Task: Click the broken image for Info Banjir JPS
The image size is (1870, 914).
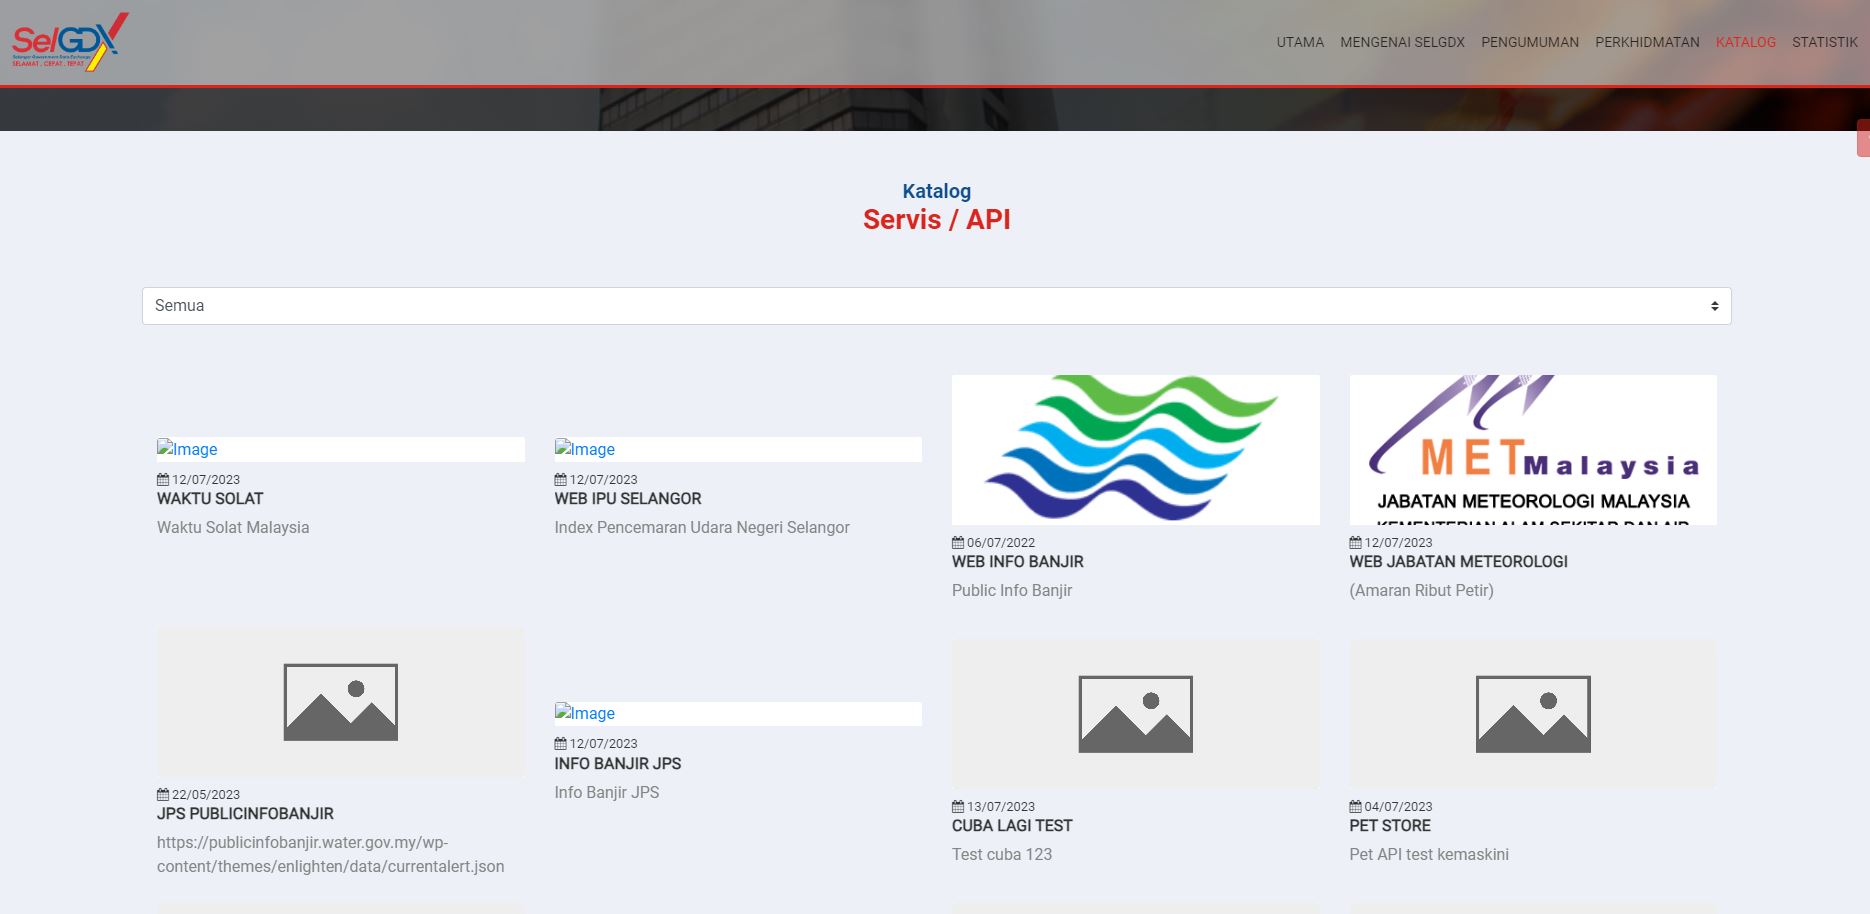Action: tap(585, 714)
